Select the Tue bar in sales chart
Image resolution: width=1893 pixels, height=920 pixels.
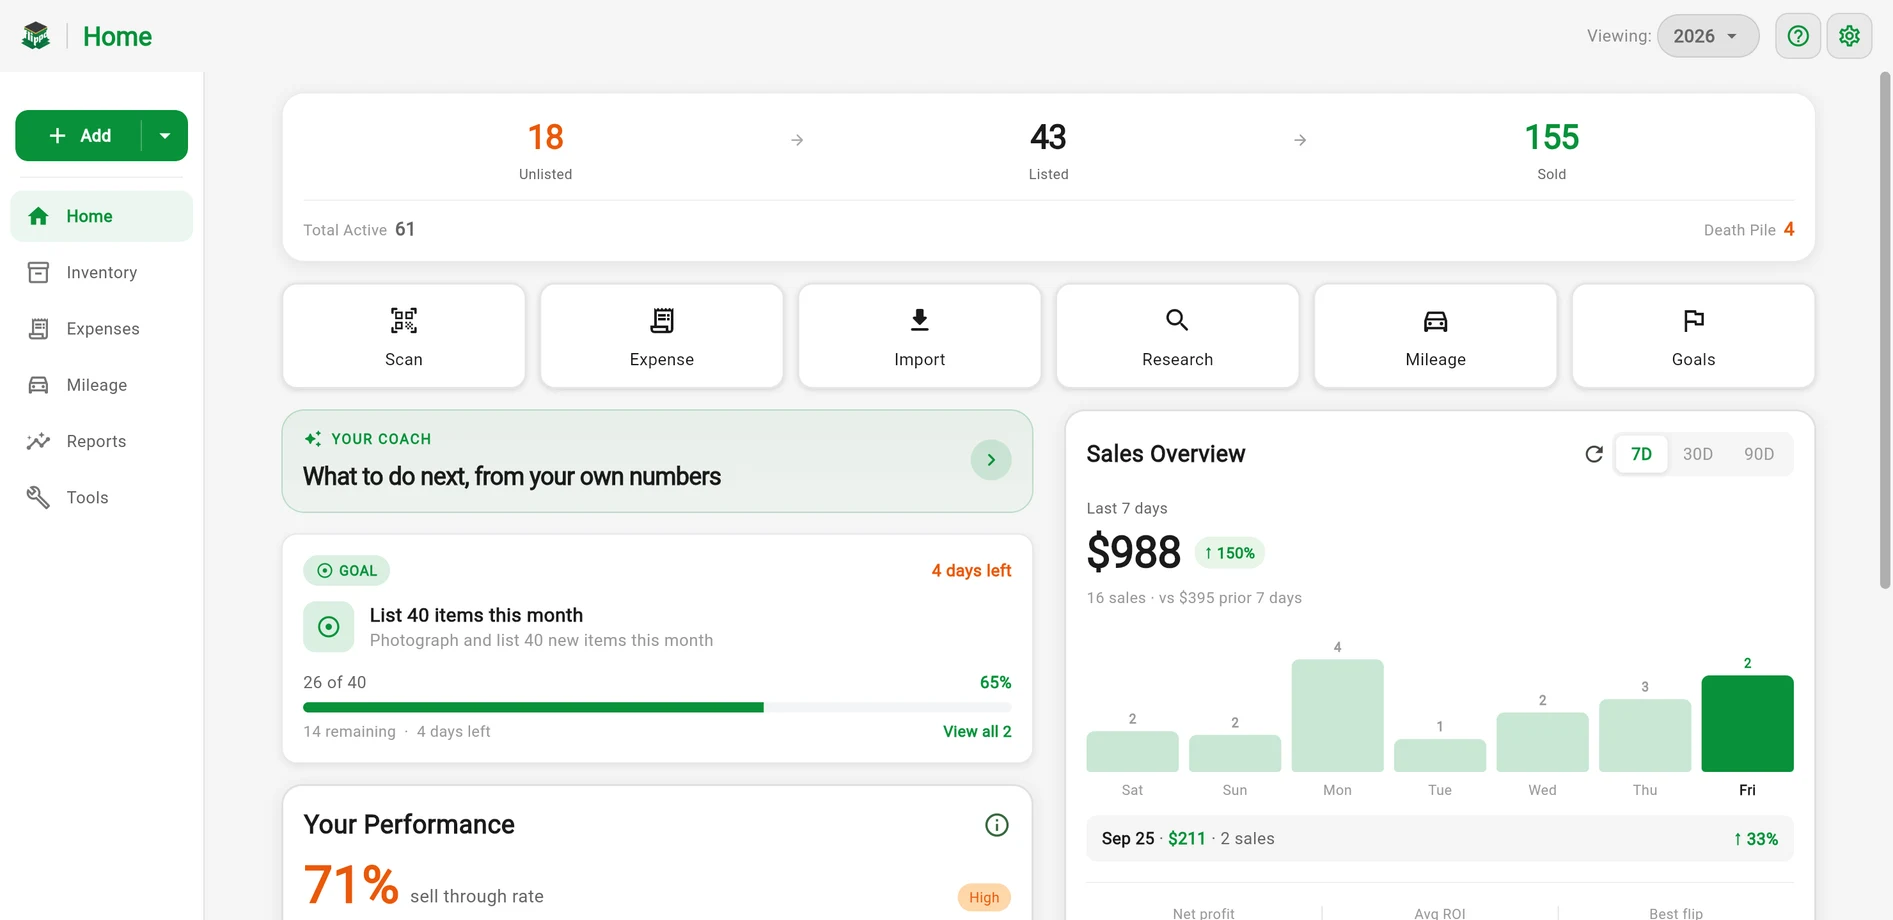pos(1440,755)
